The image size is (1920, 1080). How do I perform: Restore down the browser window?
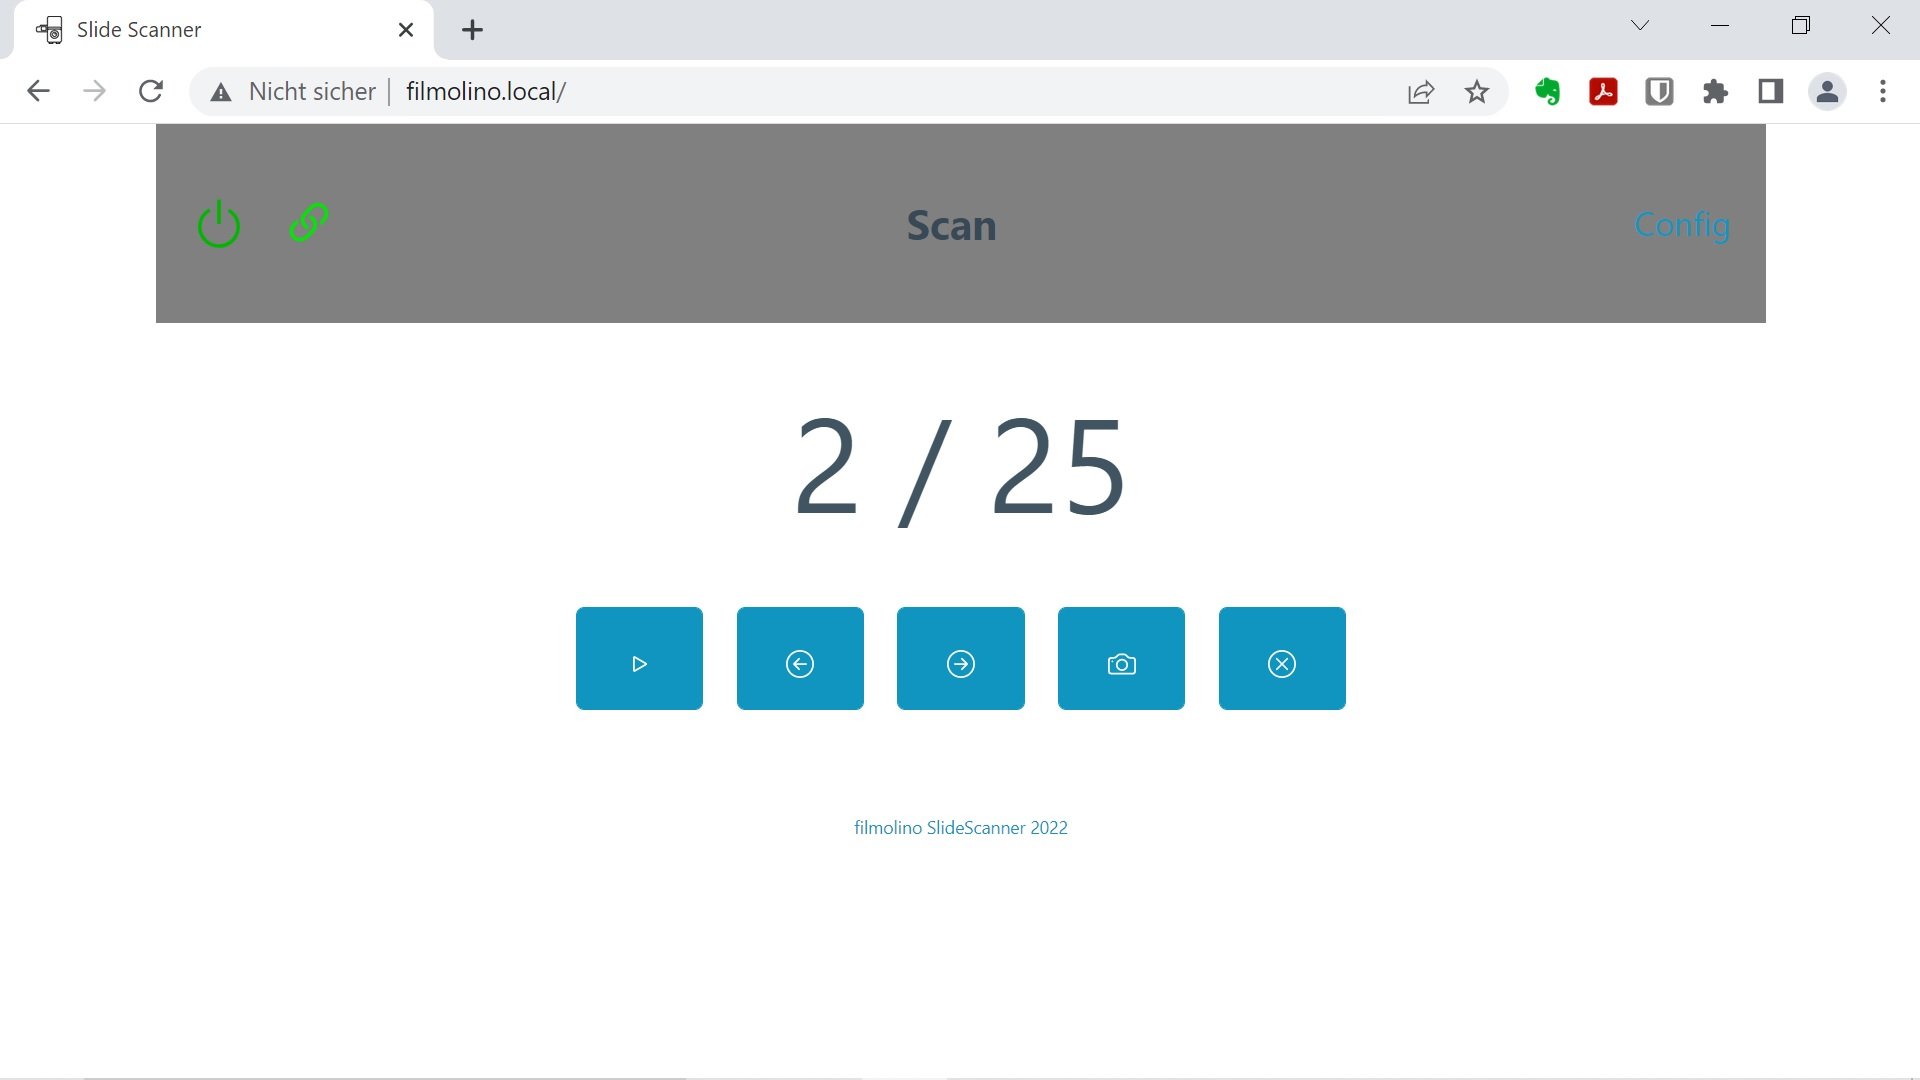pos(1801,26)
